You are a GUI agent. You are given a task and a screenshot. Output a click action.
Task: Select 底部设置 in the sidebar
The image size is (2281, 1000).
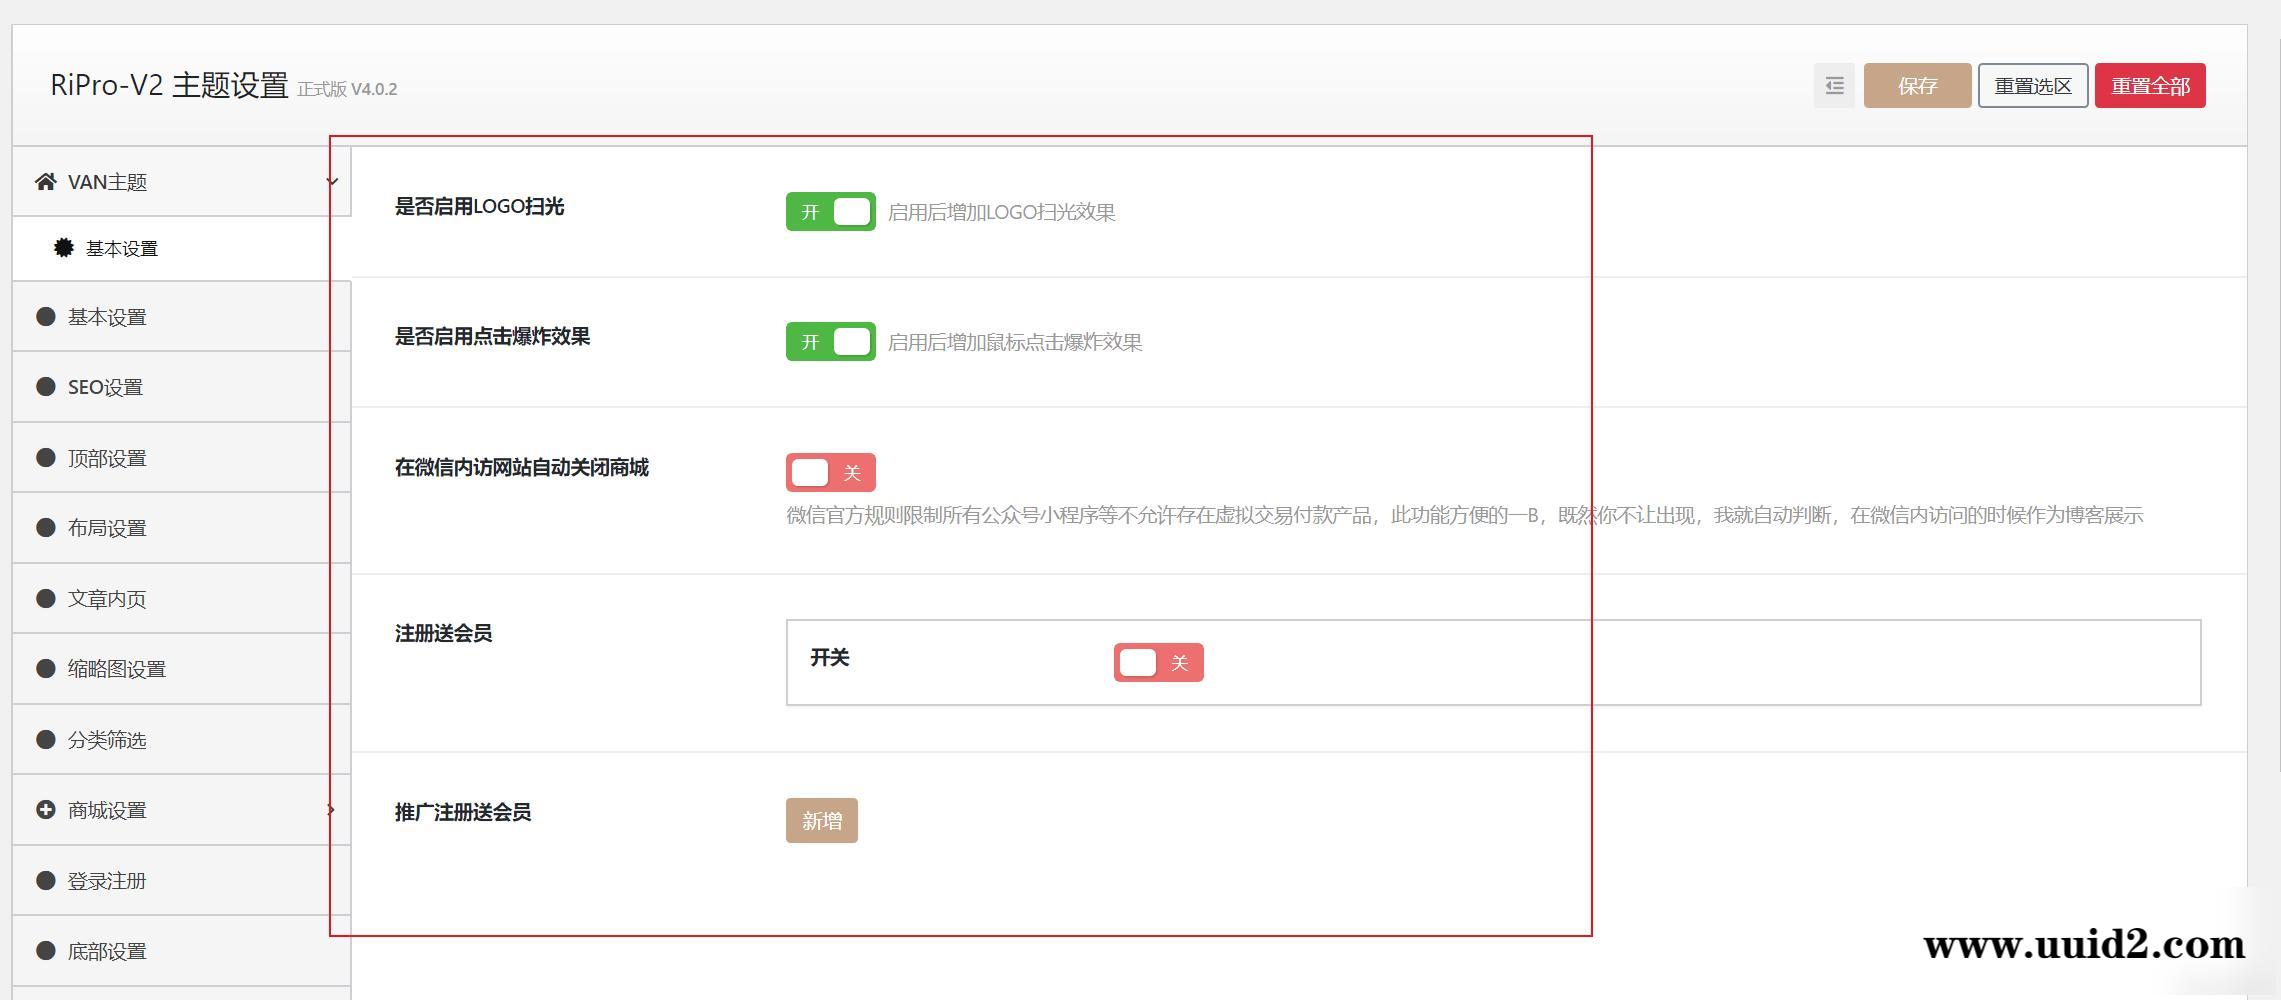coord(106,950)
